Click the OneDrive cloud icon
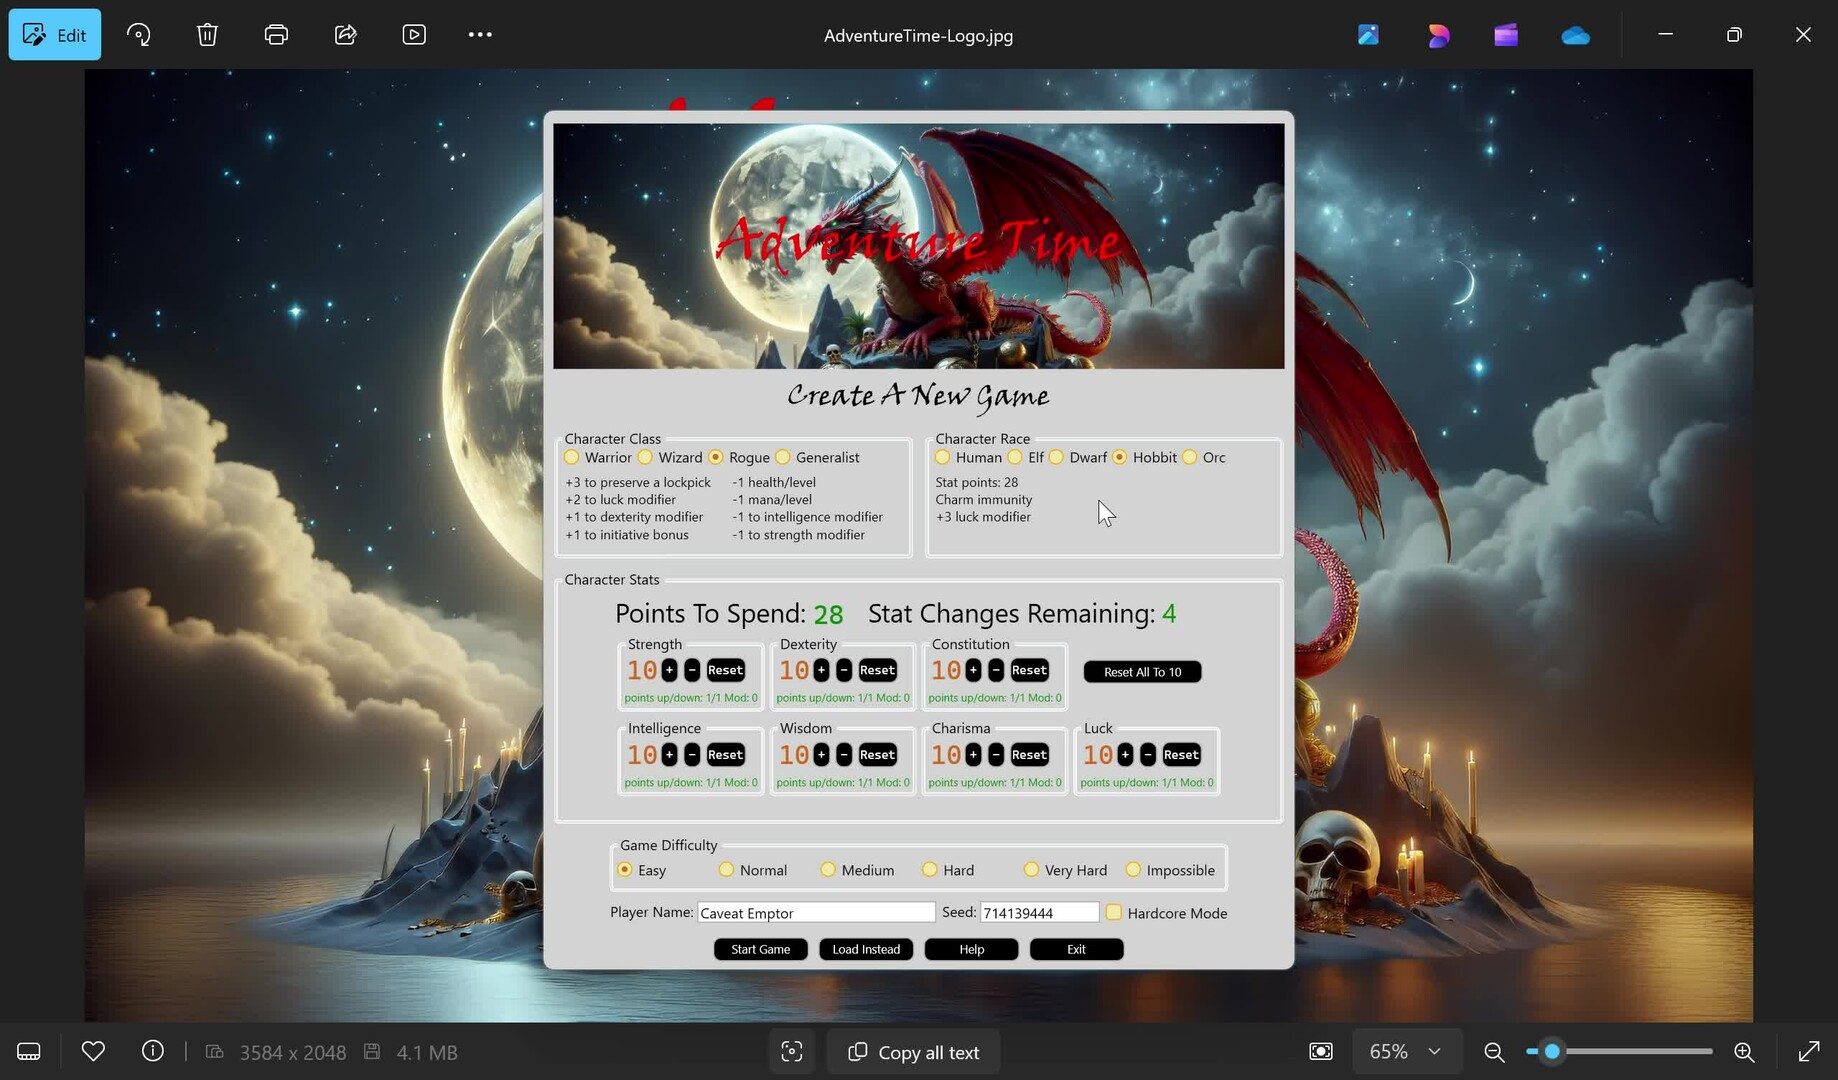Screen dimensions: 1838x1080 point(1575,35)
